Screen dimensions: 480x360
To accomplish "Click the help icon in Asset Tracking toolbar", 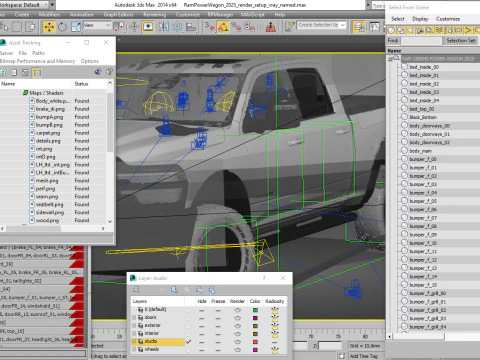I will pyautogui.click(x=110, y=72).
